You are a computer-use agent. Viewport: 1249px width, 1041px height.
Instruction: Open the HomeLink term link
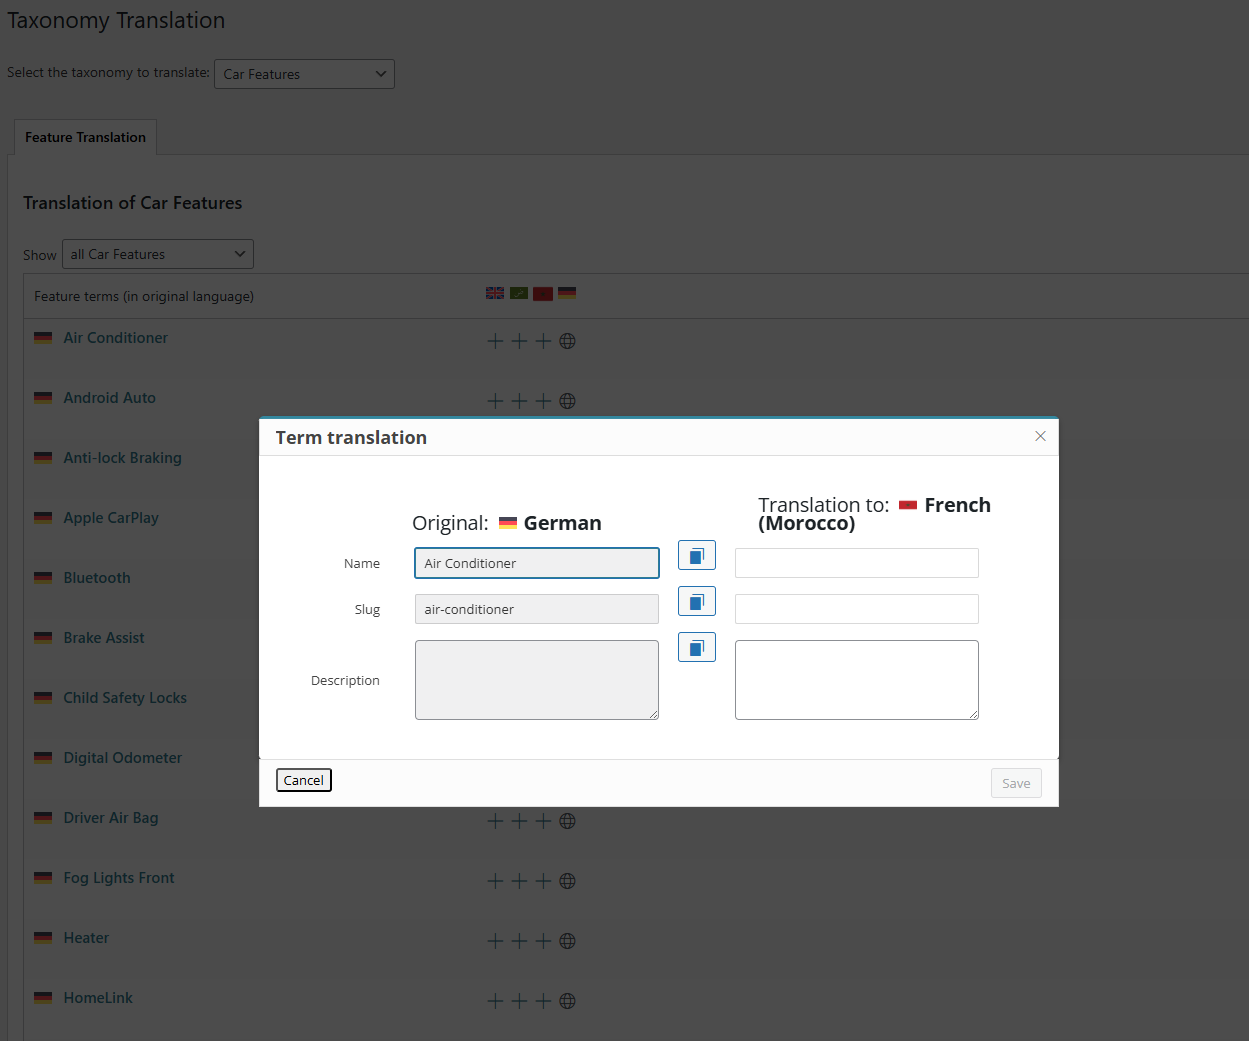click(x=98, y=998)
